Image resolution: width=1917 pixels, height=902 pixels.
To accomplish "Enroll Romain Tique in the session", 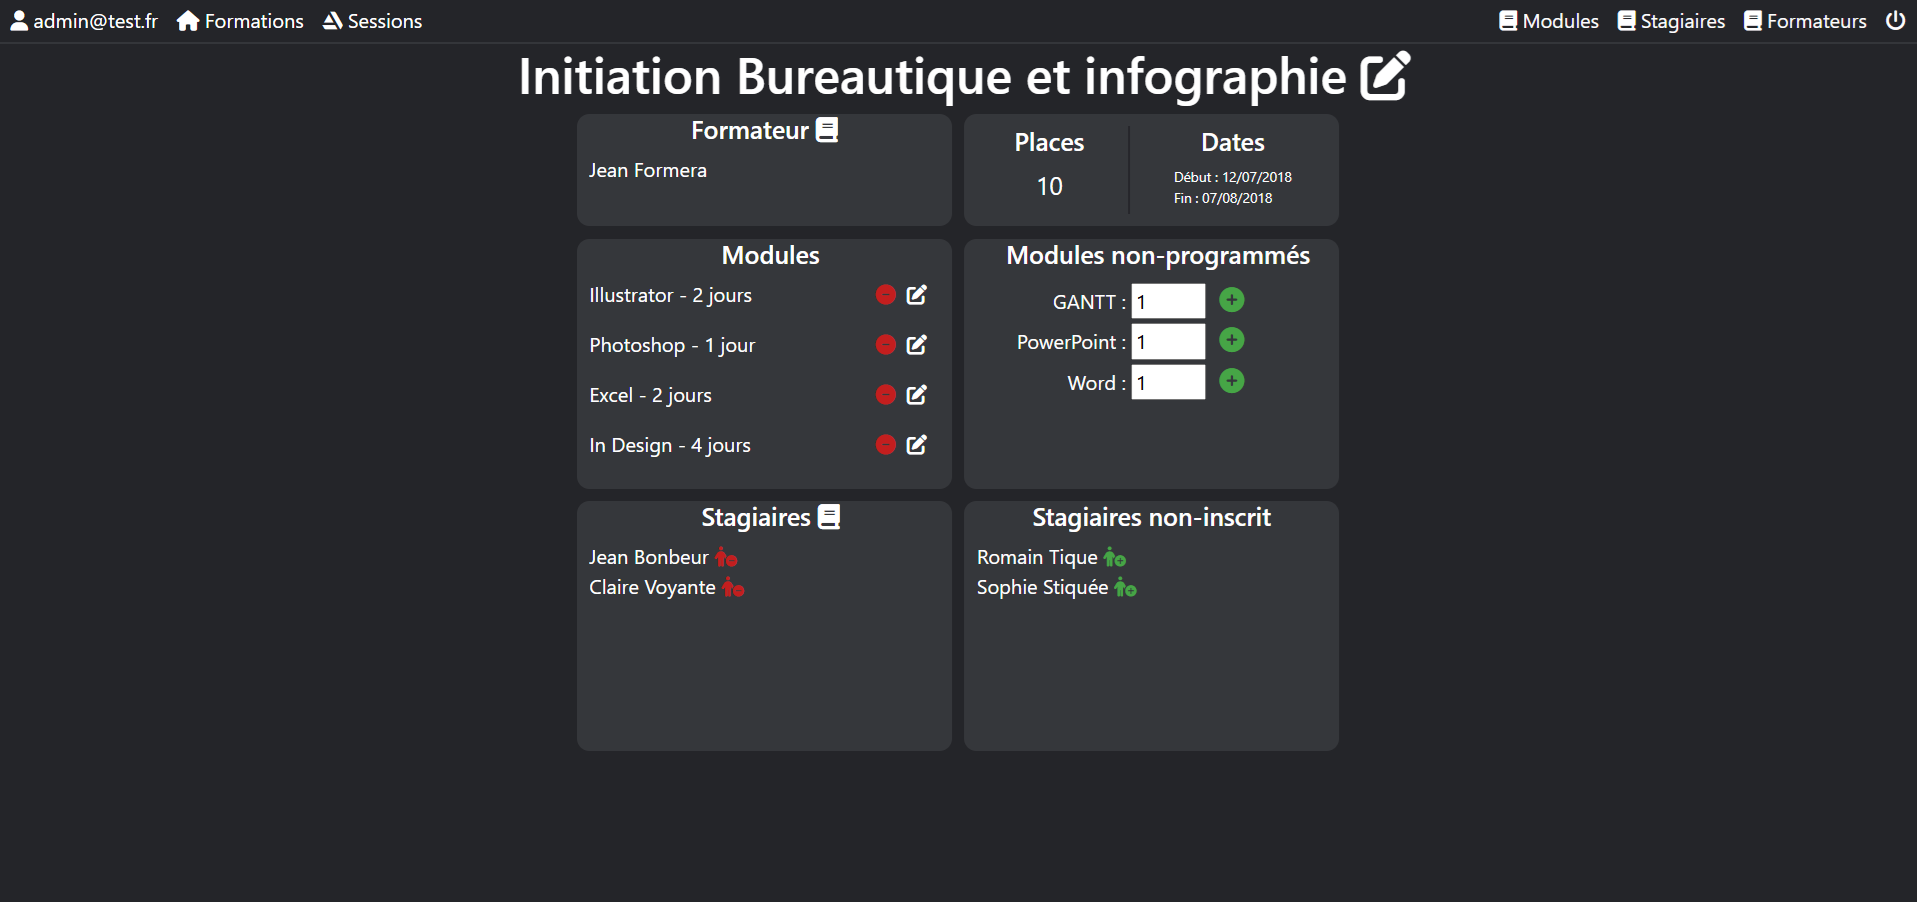I will point(1115,558).
